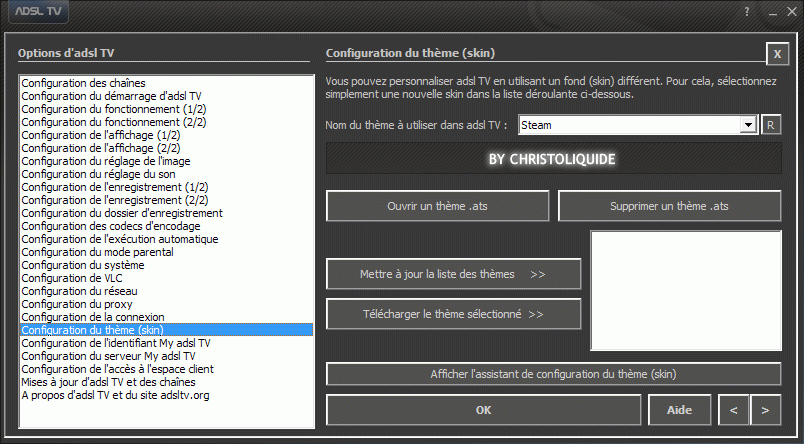Select Configuration de VLC

click(166, 278)
